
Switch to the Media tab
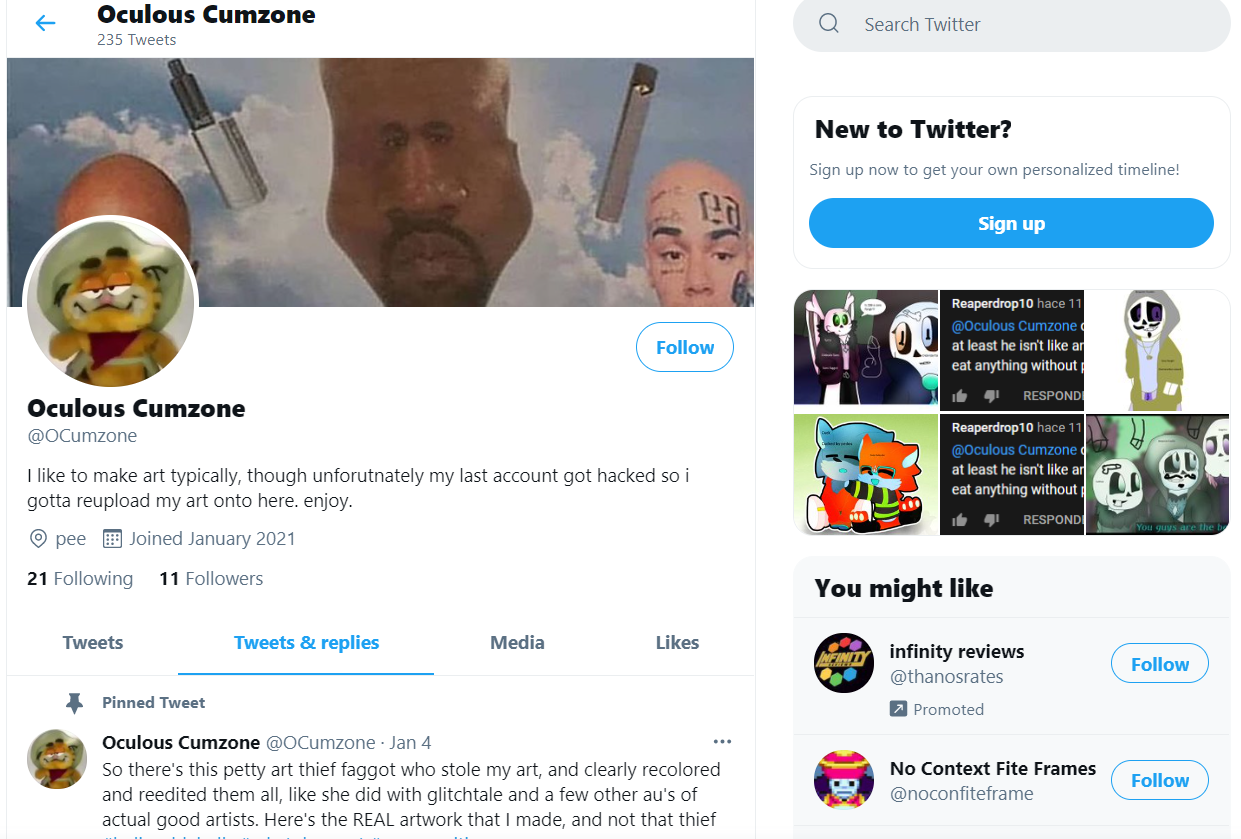pyautogui.click(x=517, y=643)
